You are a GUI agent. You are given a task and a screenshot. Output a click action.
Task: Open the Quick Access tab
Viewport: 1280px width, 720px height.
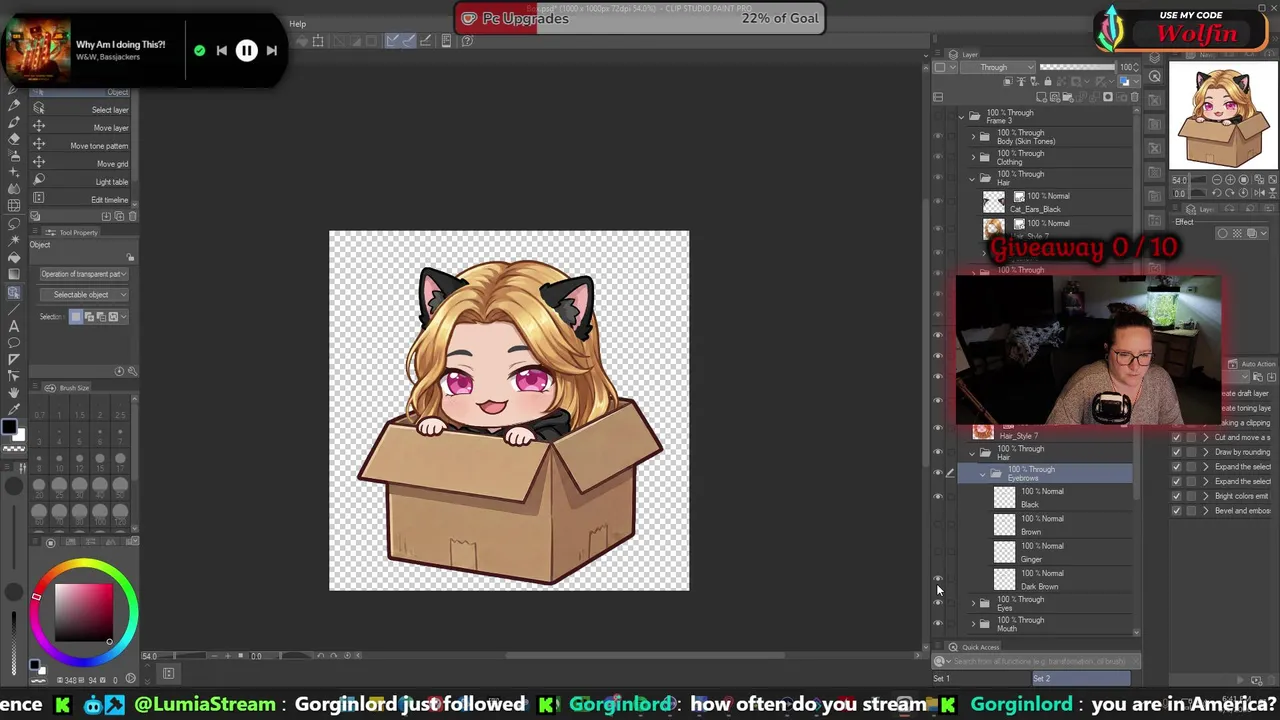(x=975, y=647)
